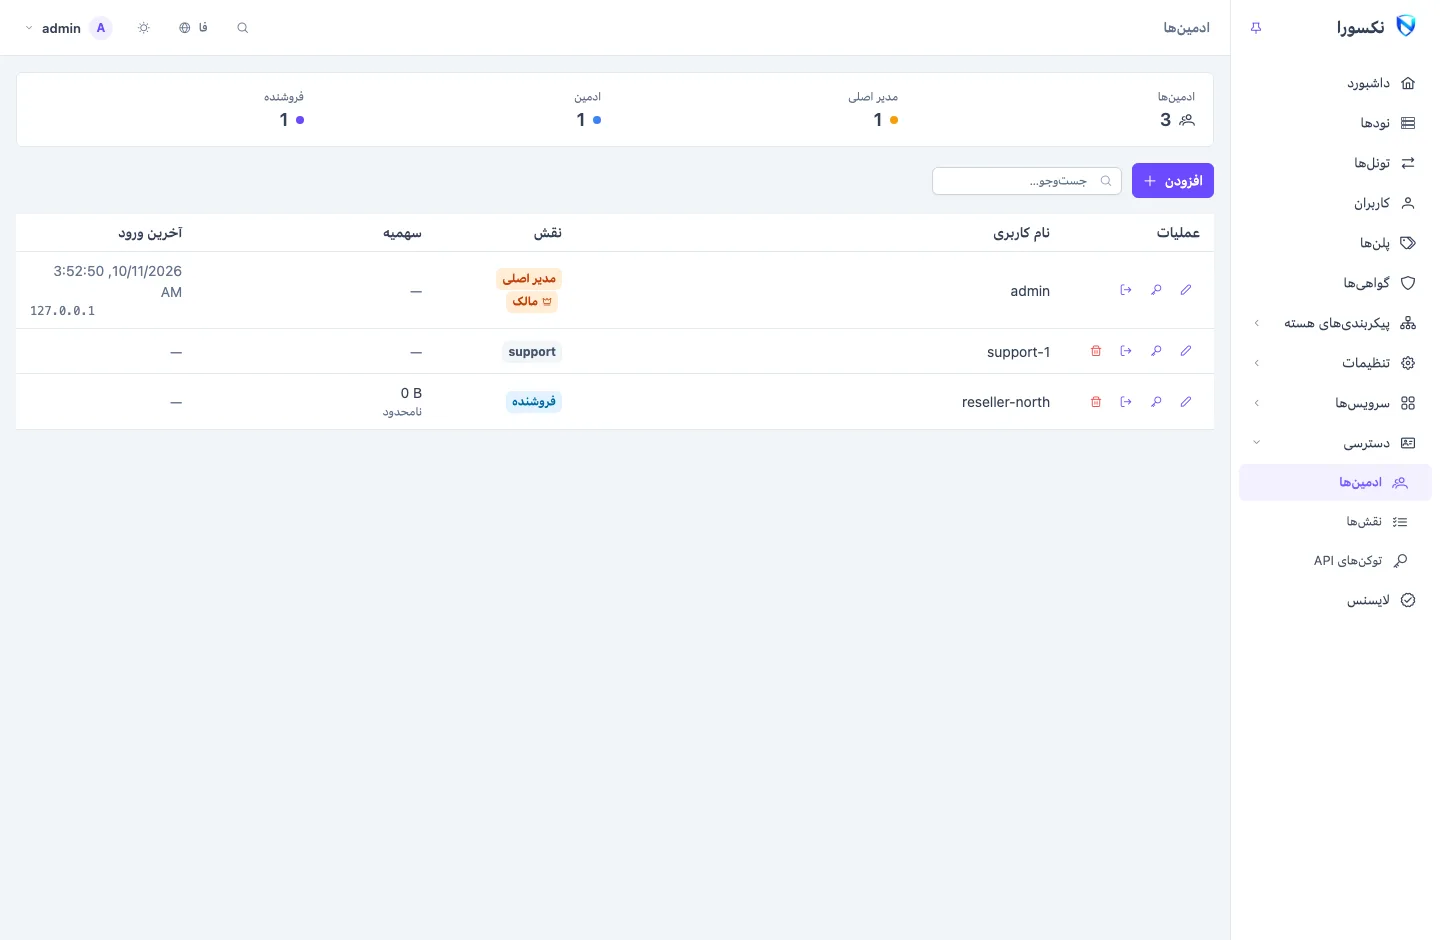Screen dimensions: 1440x940
Task: Edit reseller-north with the pencil icon
Action: click(1186, 402)
